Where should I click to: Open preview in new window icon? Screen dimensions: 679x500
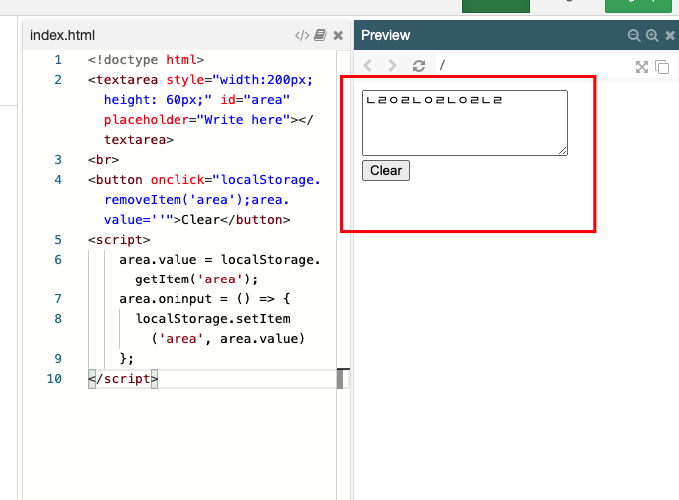[662, 67]
